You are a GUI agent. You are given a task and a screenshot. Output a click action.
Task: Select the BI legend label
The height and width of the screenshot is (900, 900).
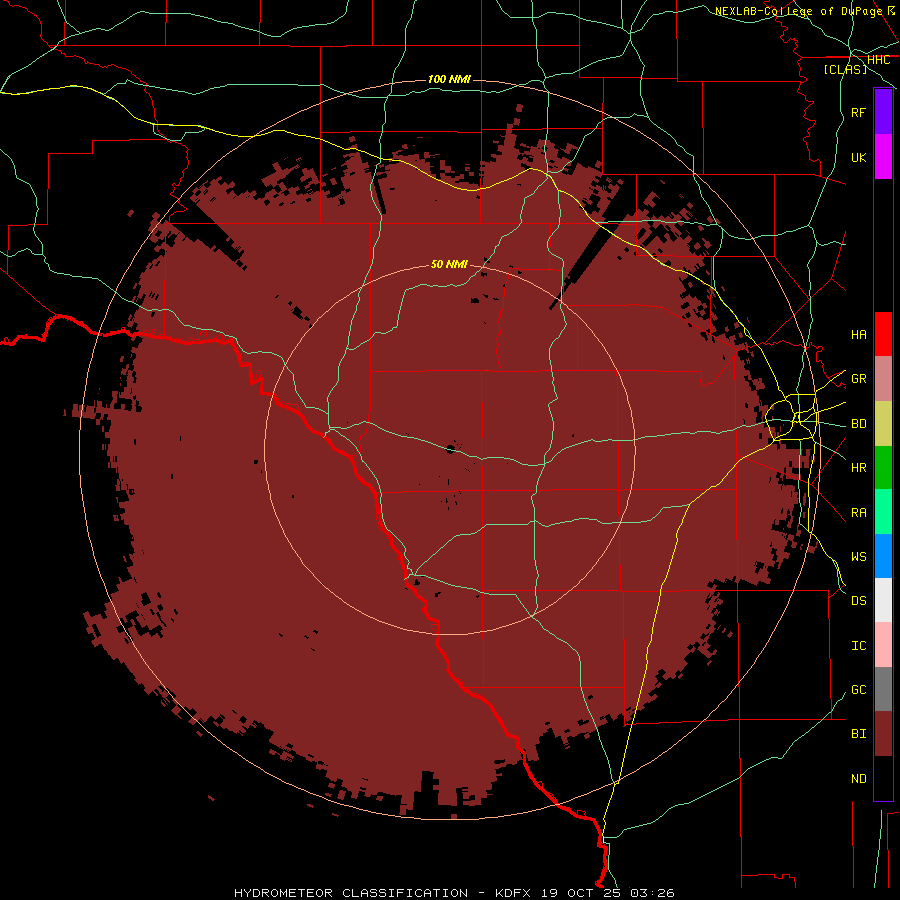coord(858,734)
